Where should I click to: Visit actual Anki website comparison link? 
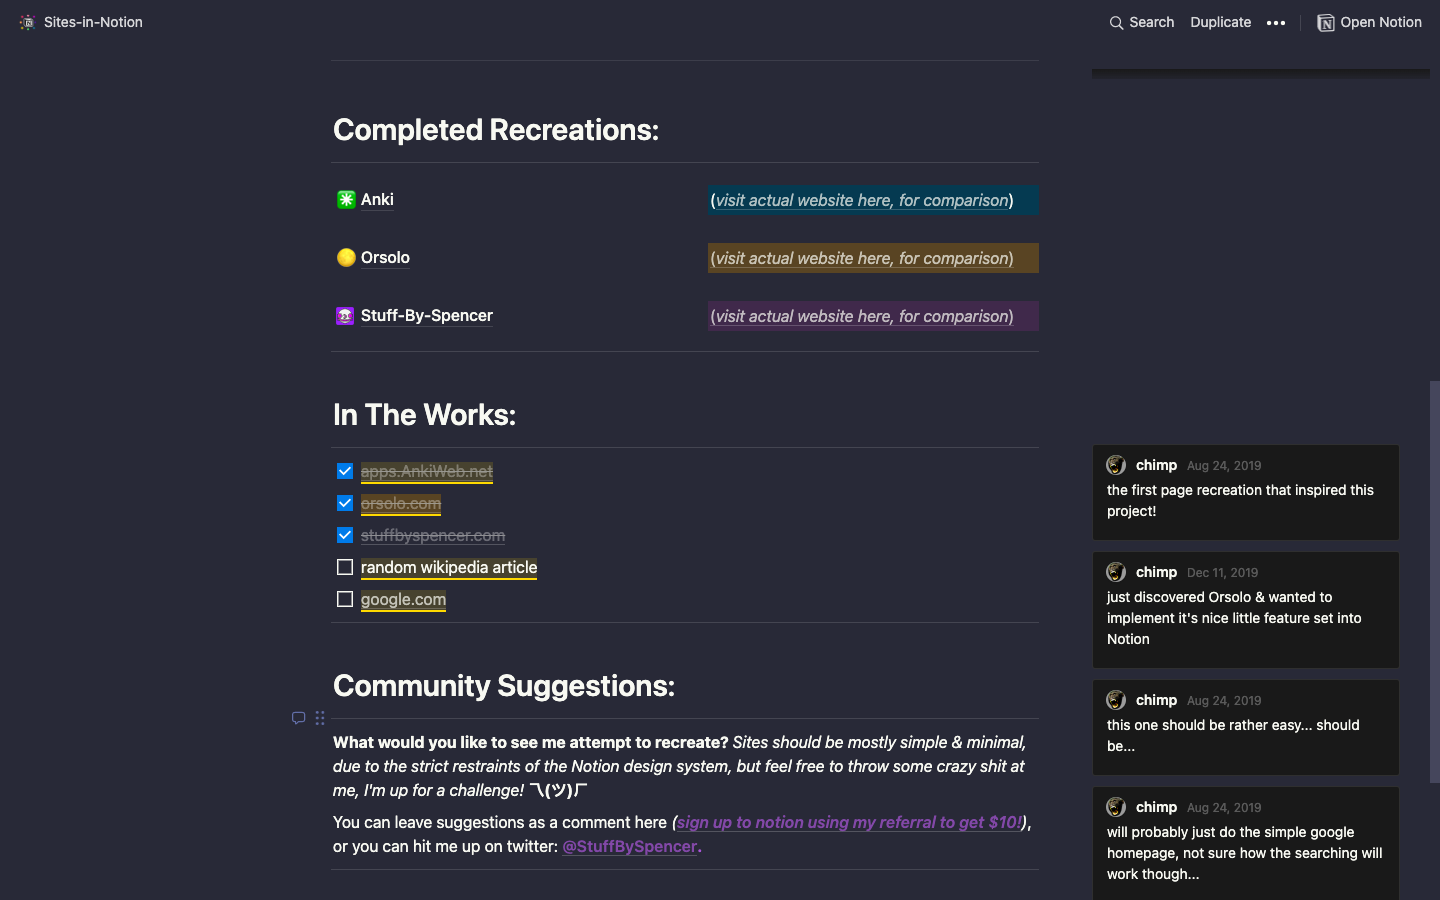coord(862,200)
